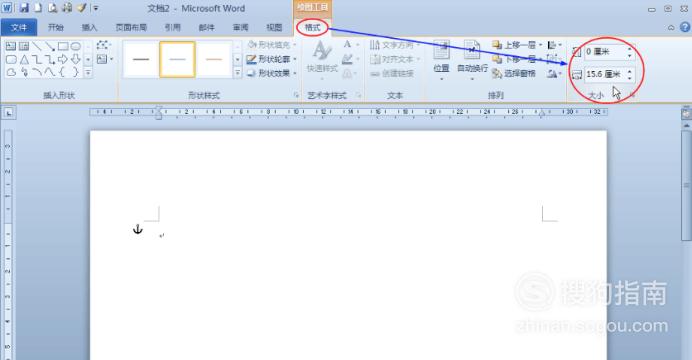Switch to the 插入 (Insert) tab
692x360 pixels.
[x=89, y=27]
